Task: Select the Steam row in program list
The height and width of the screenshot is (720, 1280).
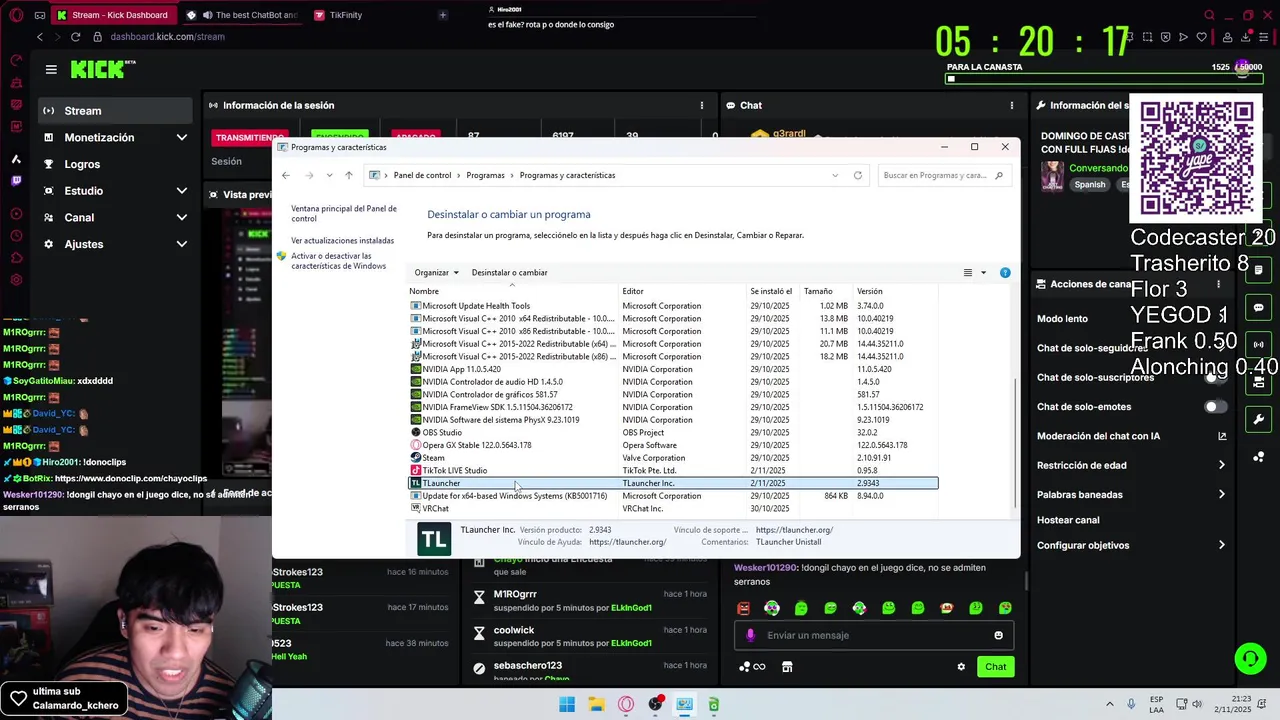Action: (x=673, y=458)
